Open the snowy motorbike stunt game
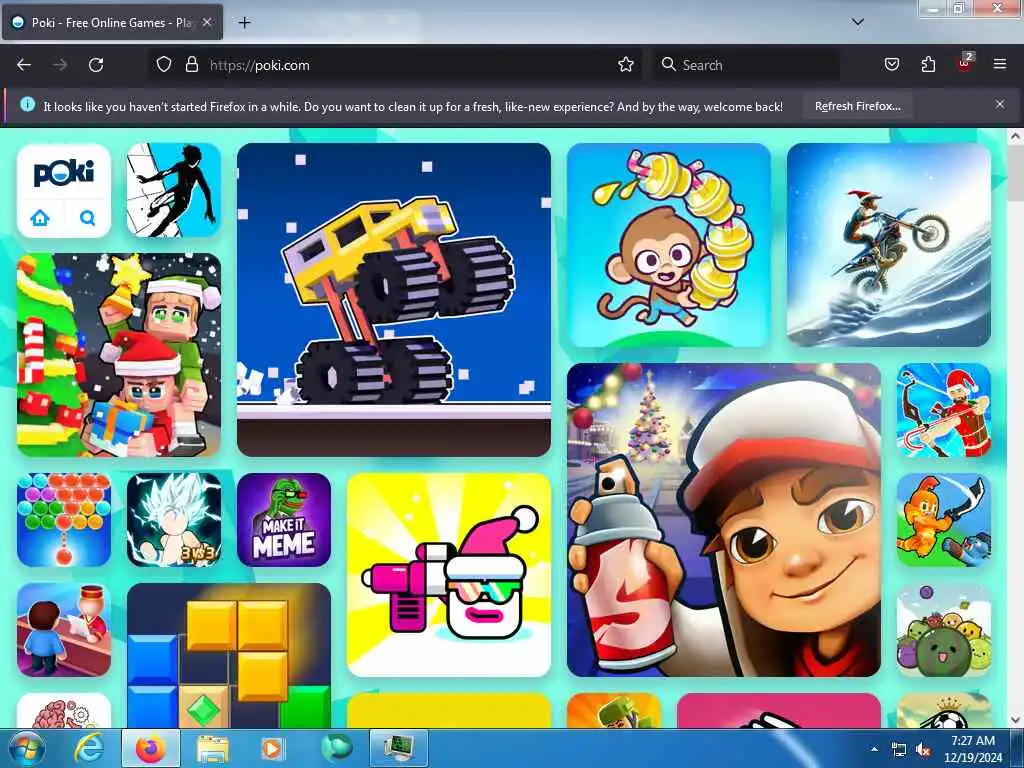The height and width of the screenshot is (768, 1024). (889, 245)
